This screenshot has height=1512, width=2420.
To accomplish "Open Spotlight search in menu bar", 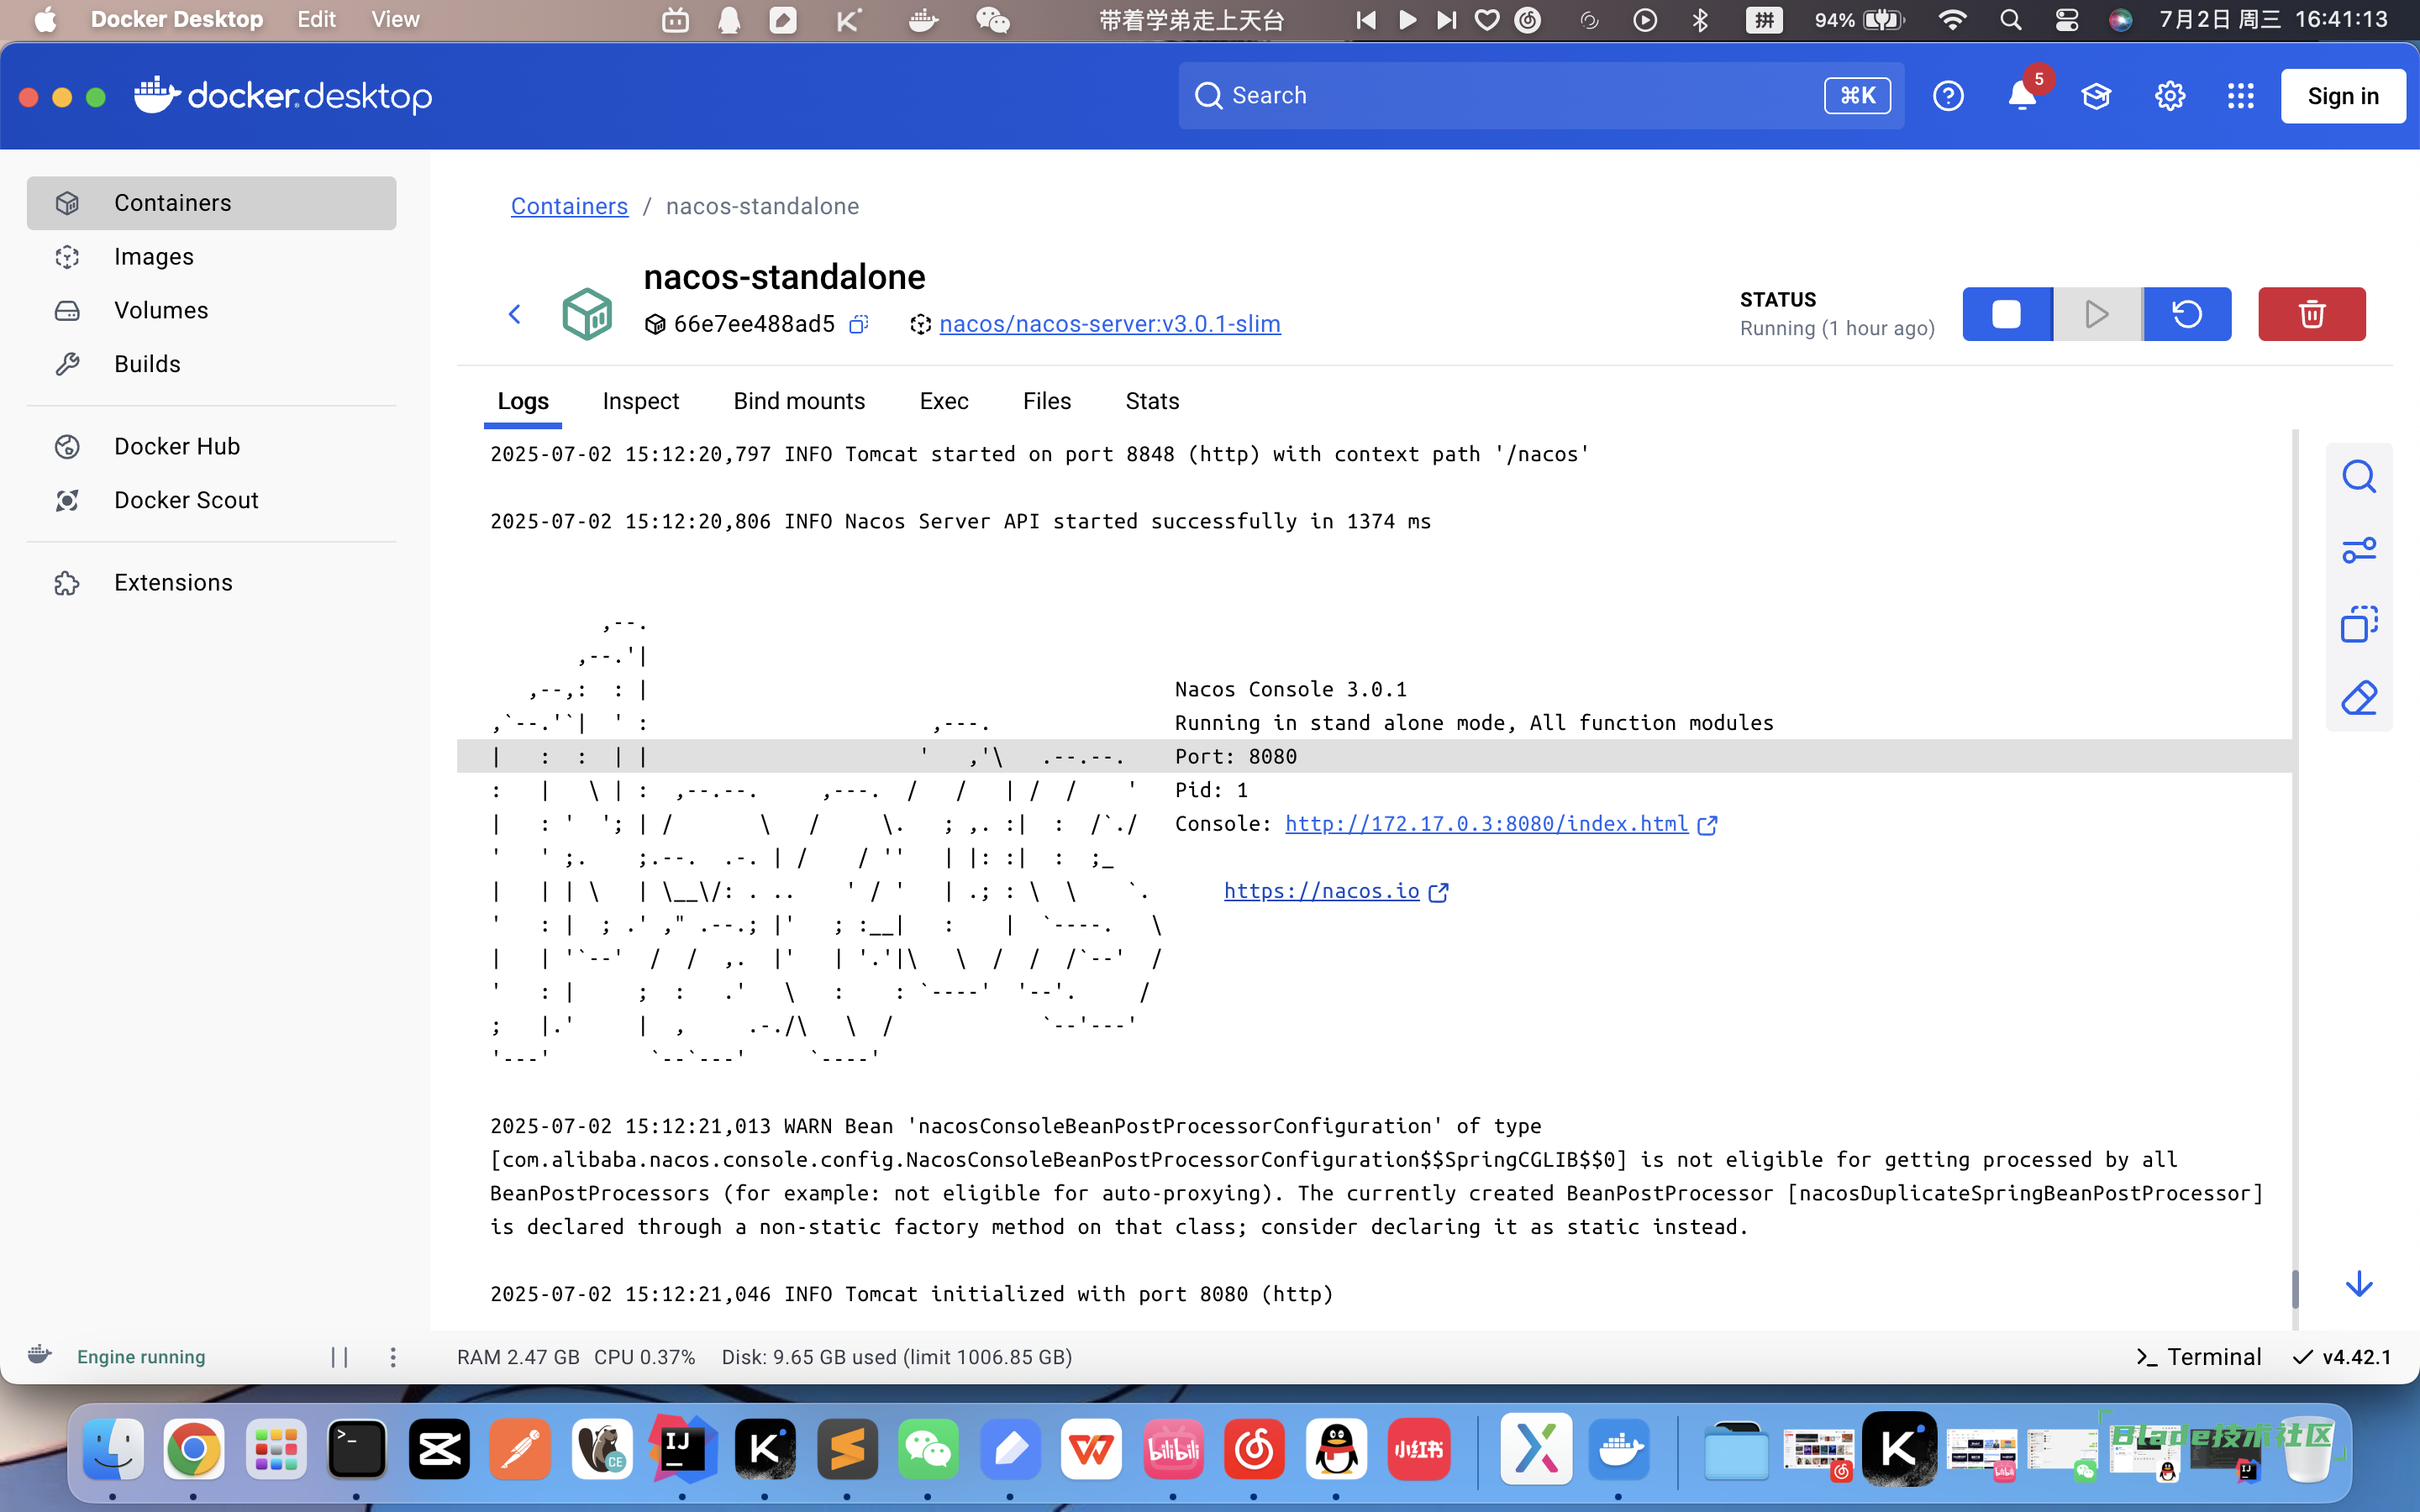I will click(x=2011, y=20).
